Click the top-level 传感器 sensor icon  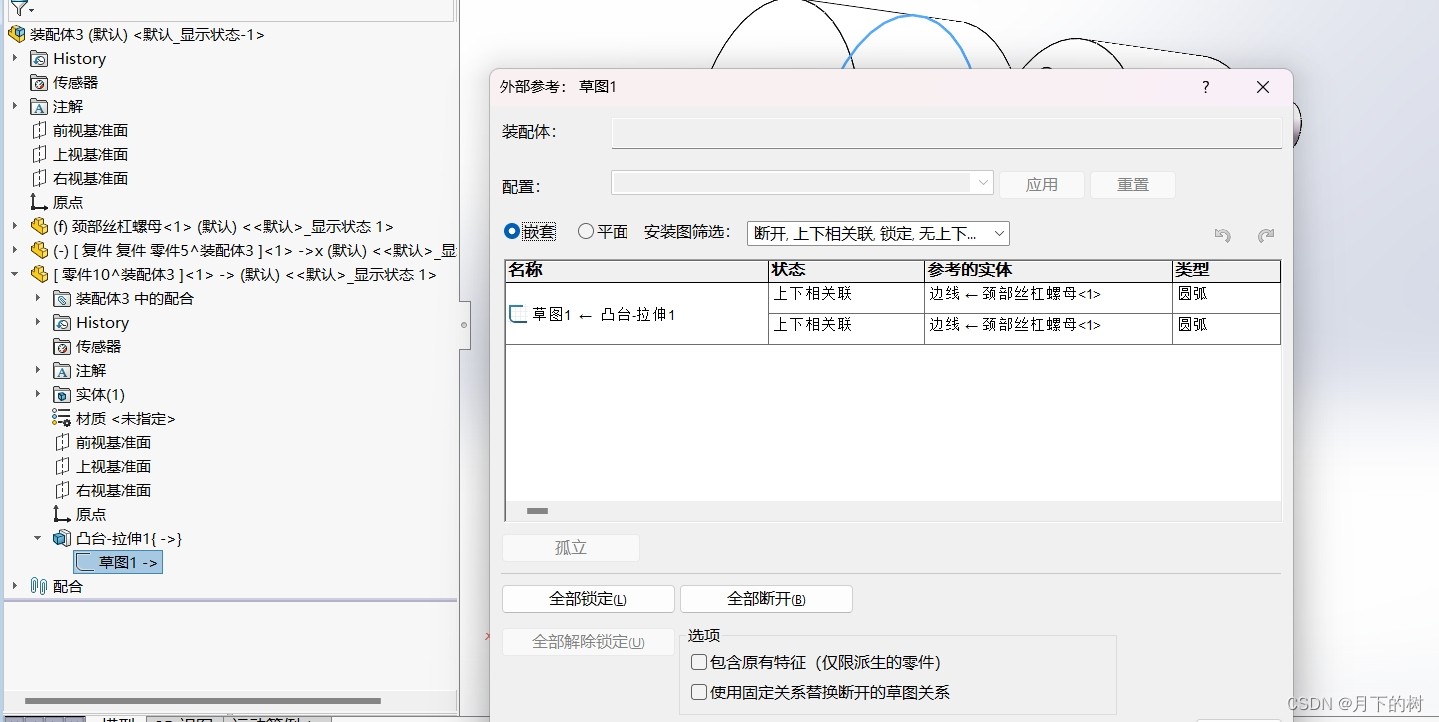tap(39, 82)
